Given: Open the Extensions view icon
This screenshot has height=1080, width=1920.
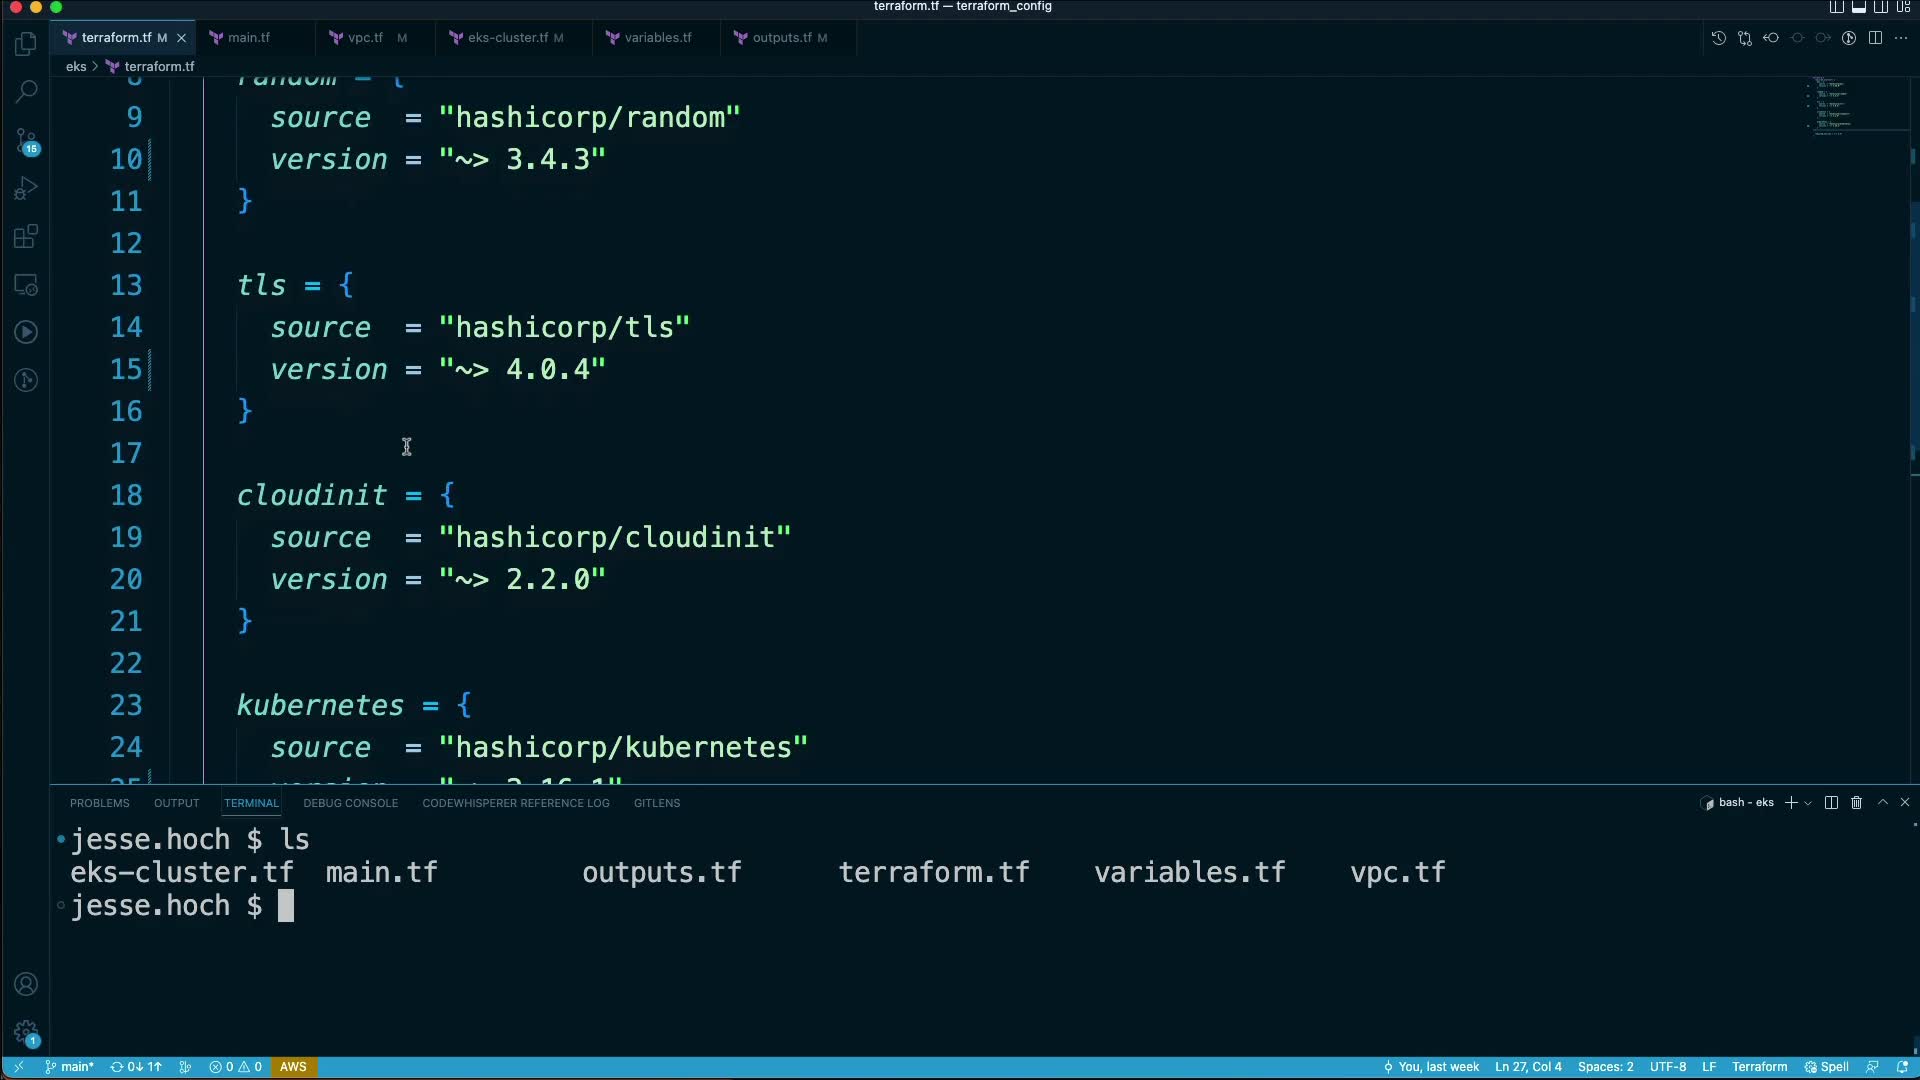Looking at the screenshot, I should point(26,237).
